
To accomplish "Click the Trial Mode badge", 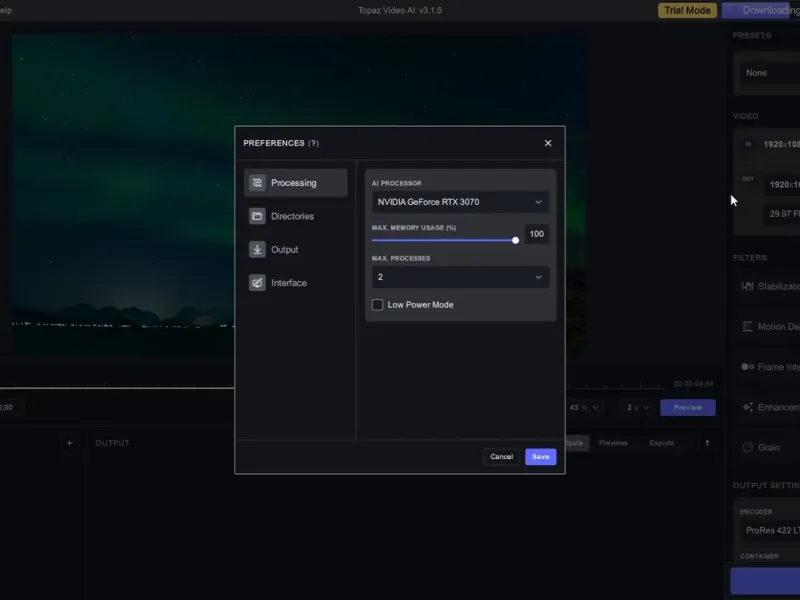I will click(687, 10).
